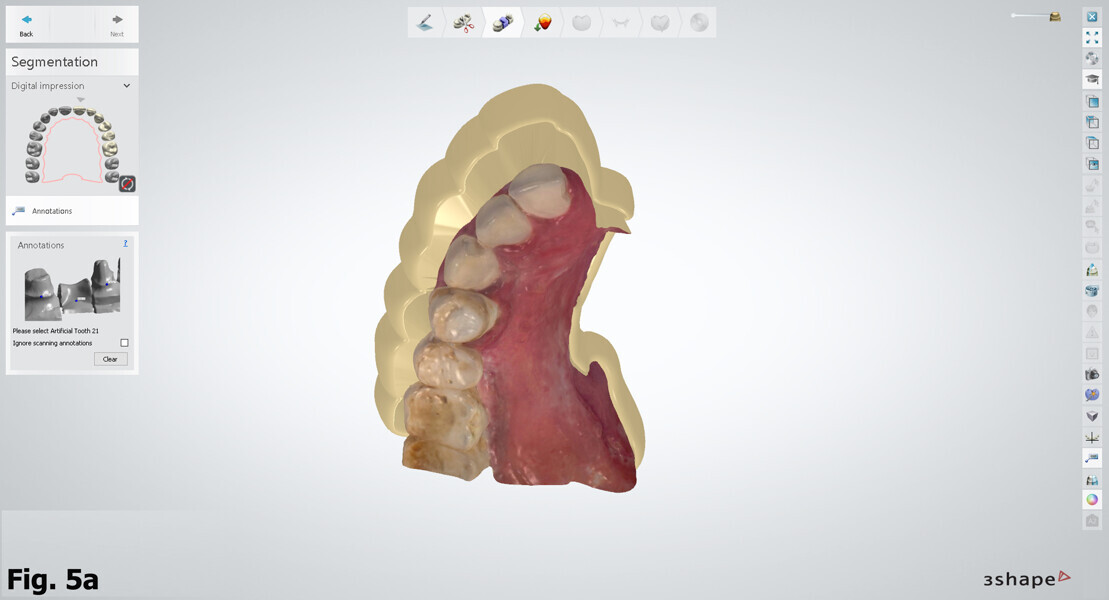Click the color wheel texture icon
The height and width of the screenshot is (600, 1109).
pyautogui.click(x=1092, y=499)
